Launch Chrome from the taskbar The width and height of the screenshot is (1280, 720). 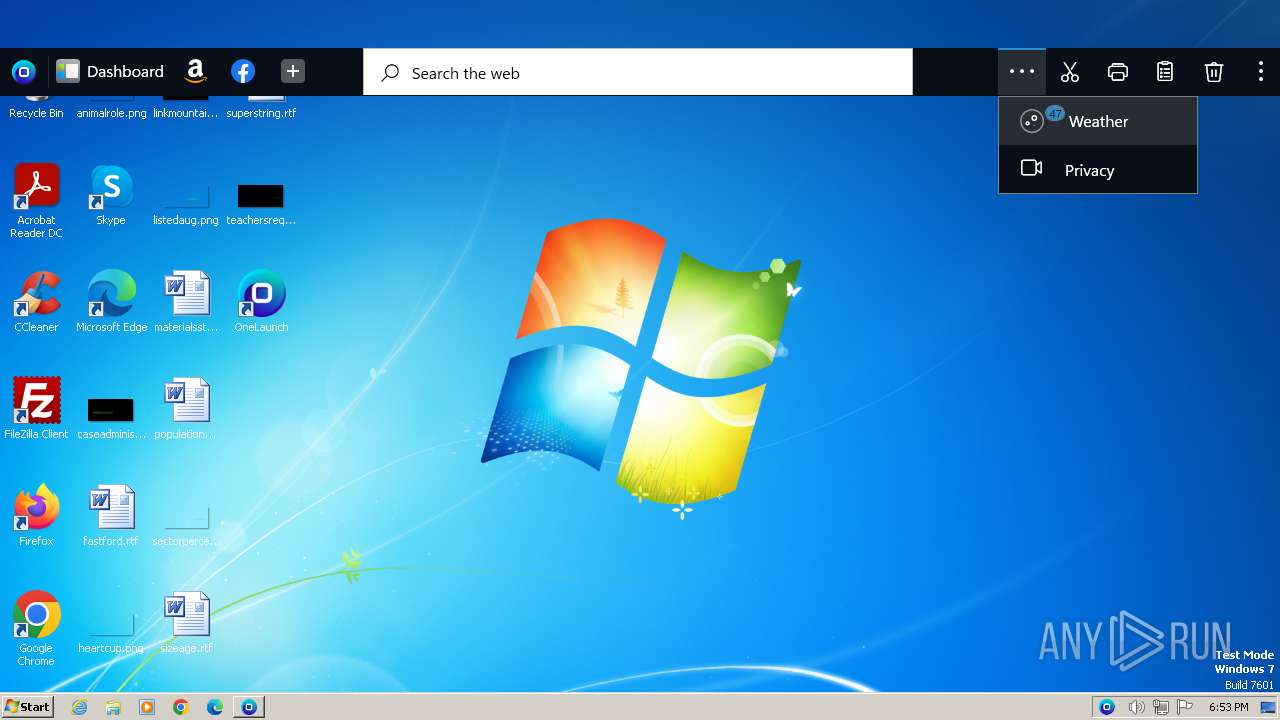point(181,707)
